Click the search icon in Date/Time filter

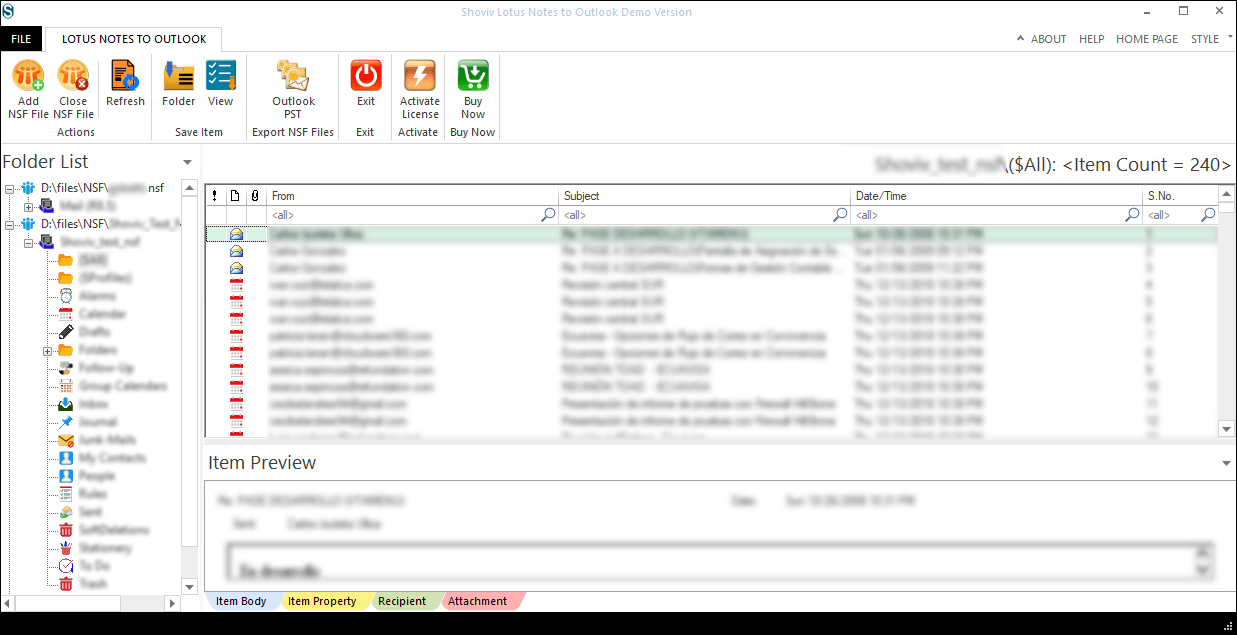pos(1132,215)
